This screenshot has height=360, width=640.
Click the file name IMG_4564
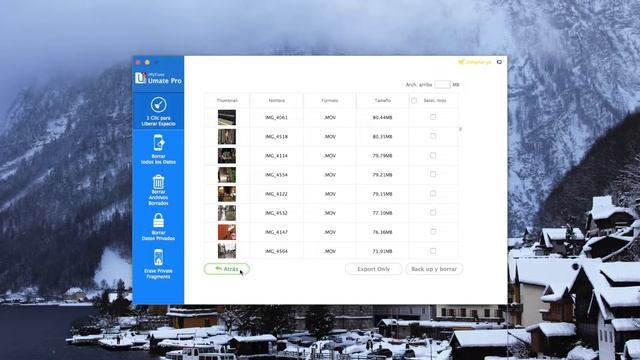276,251
